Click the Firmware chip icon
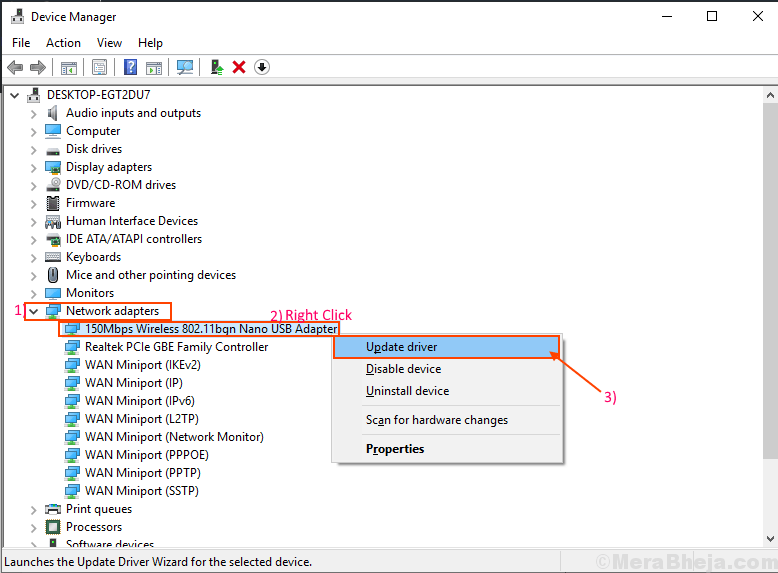Viewport: 778px width, 573px height. (53, 203)
